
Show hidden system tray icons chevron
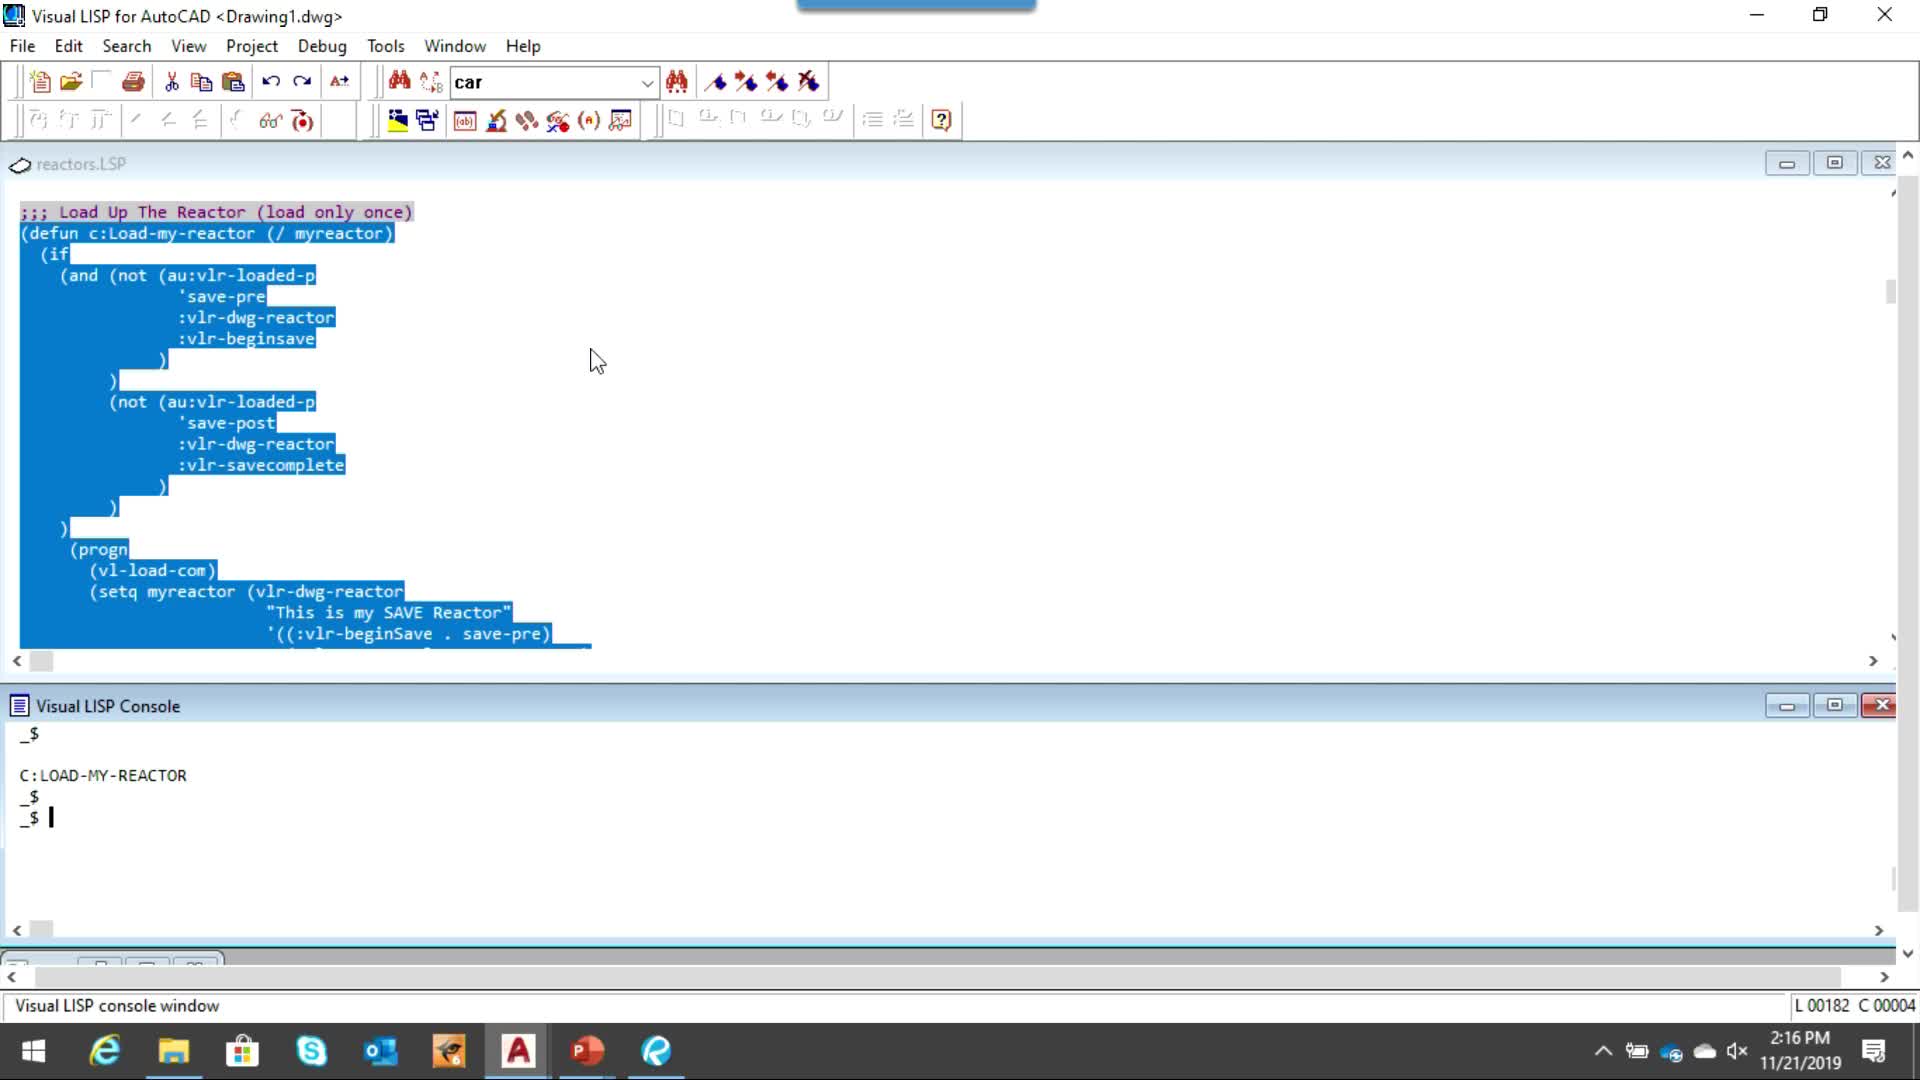pos(1602,1051)
